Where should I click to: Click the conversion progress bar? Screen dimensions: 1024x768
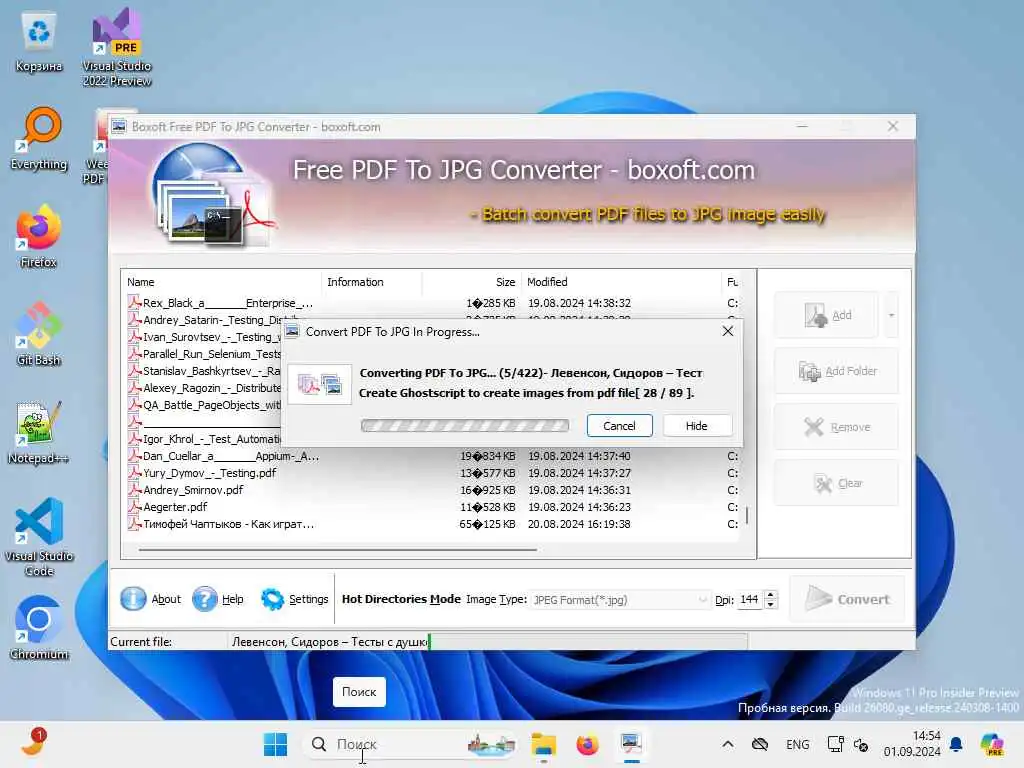click(464, 426)
